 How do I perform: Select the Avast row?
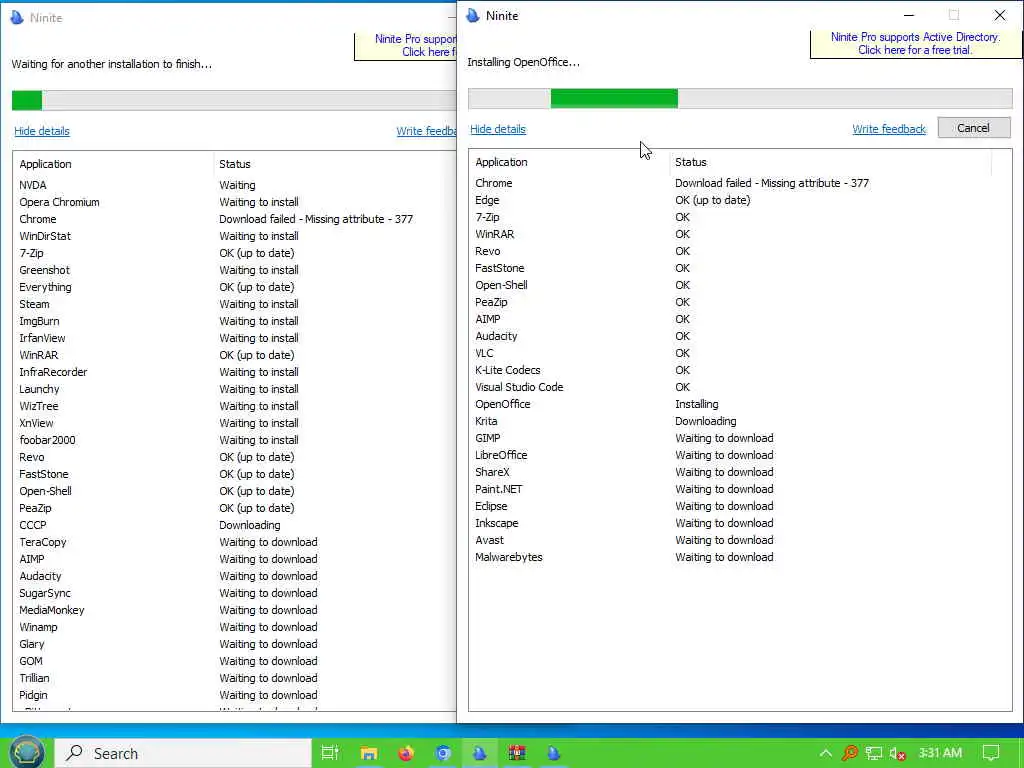tap(740, 540)
